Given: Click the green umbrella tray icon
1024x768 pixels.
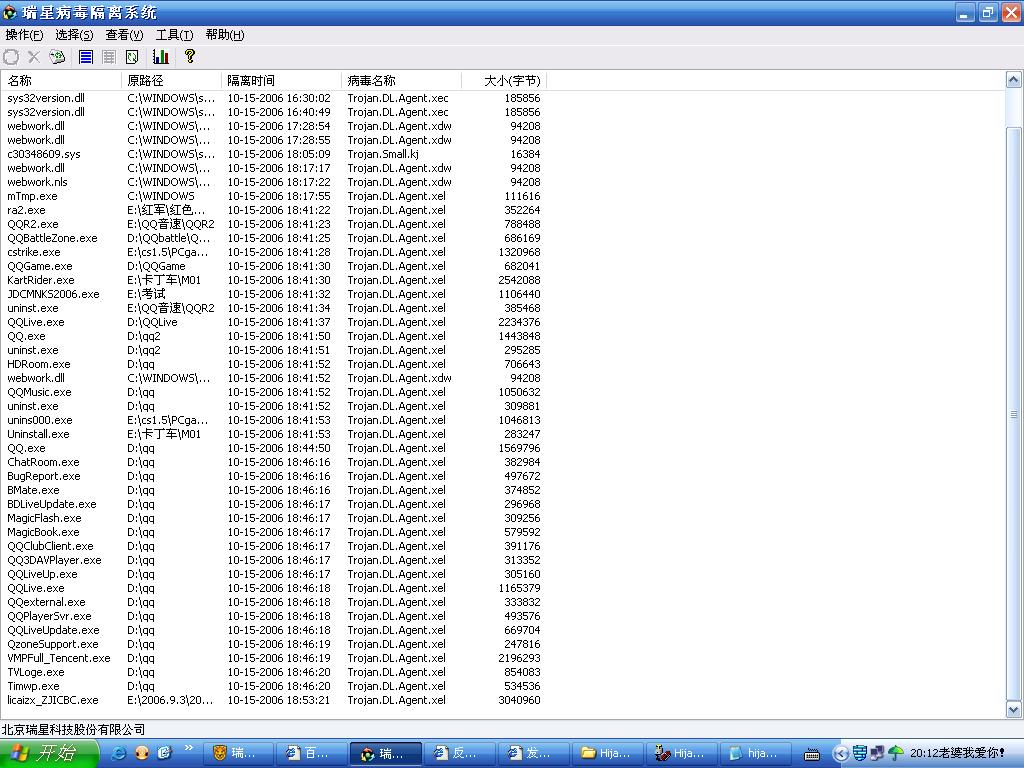Looking at the screenshot, I should click(895, 753).
